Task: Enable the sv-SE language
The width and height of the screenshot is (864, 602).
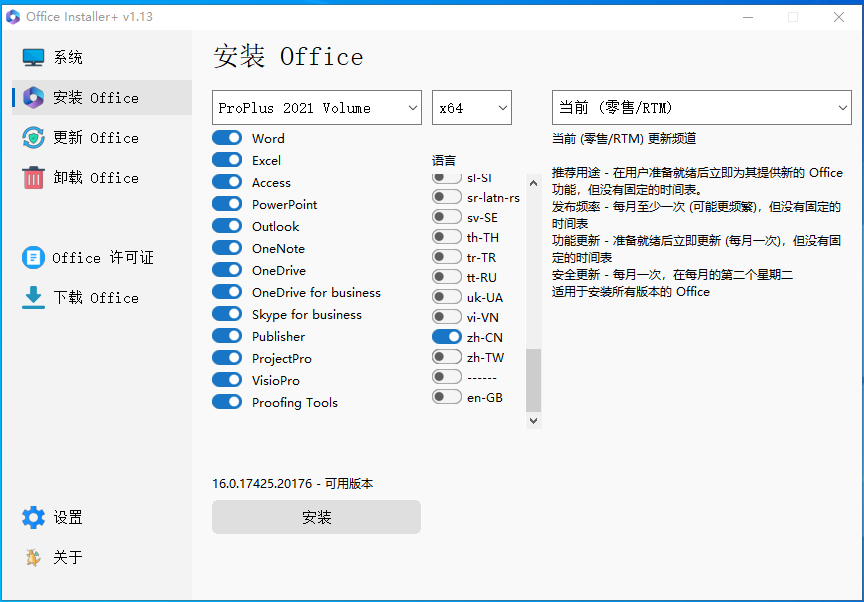Action: pos(447,217)
